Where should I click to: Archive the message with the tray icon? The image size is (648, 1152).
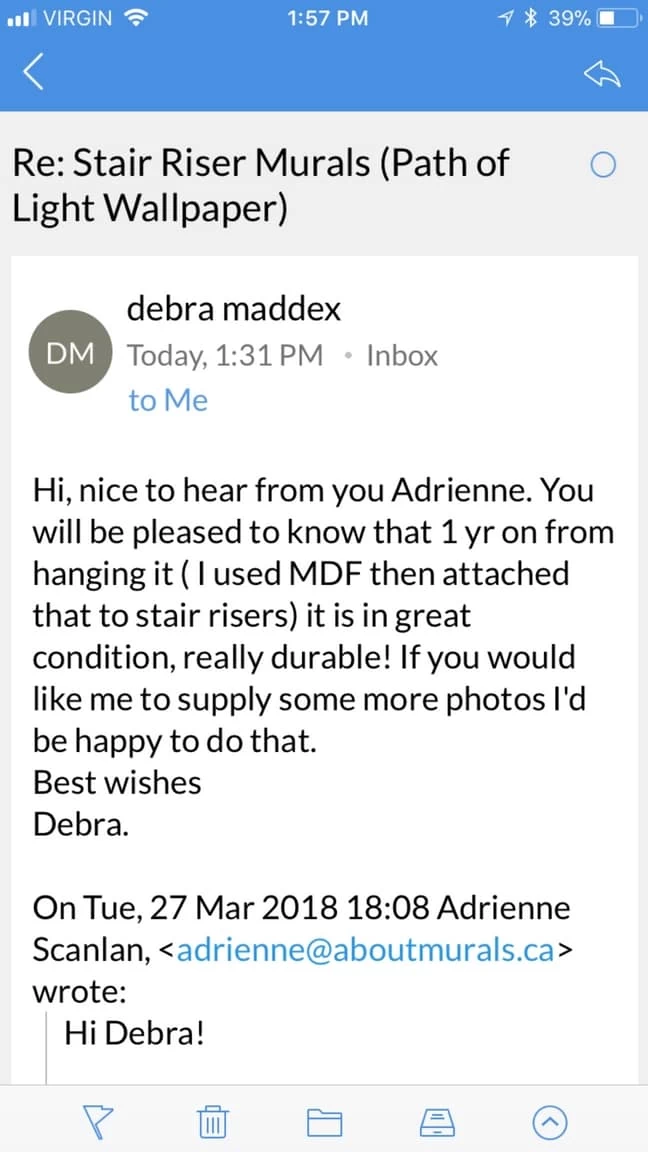(x=437, y=1124)
